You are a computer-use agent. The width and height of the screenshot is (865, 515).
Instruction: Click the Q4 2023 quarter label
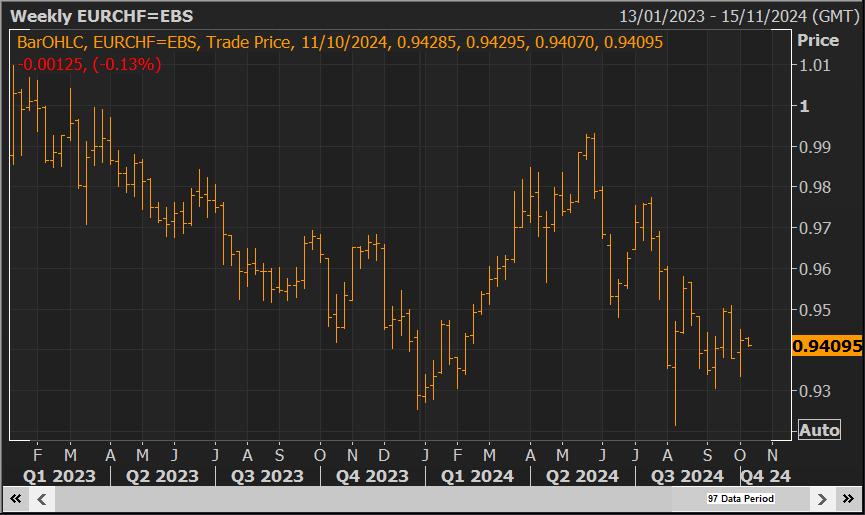[372, 476]
